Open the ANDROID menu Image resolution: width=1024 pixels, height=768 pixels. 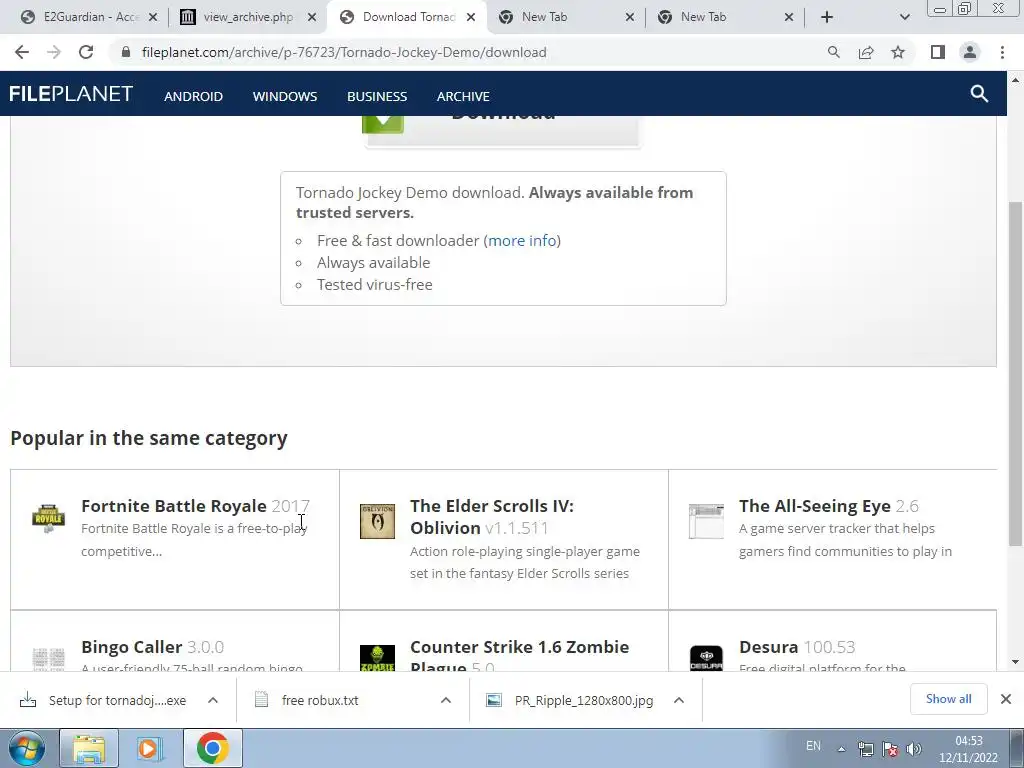(x=193, y=96)
